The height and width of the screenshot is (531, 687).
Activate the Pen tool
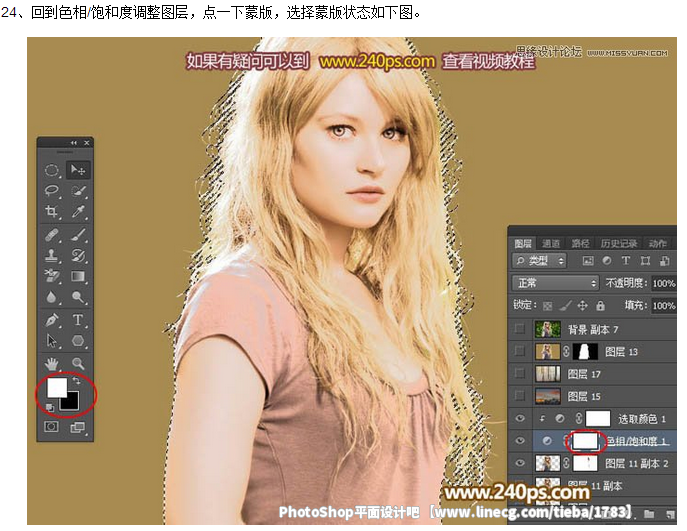52,320
